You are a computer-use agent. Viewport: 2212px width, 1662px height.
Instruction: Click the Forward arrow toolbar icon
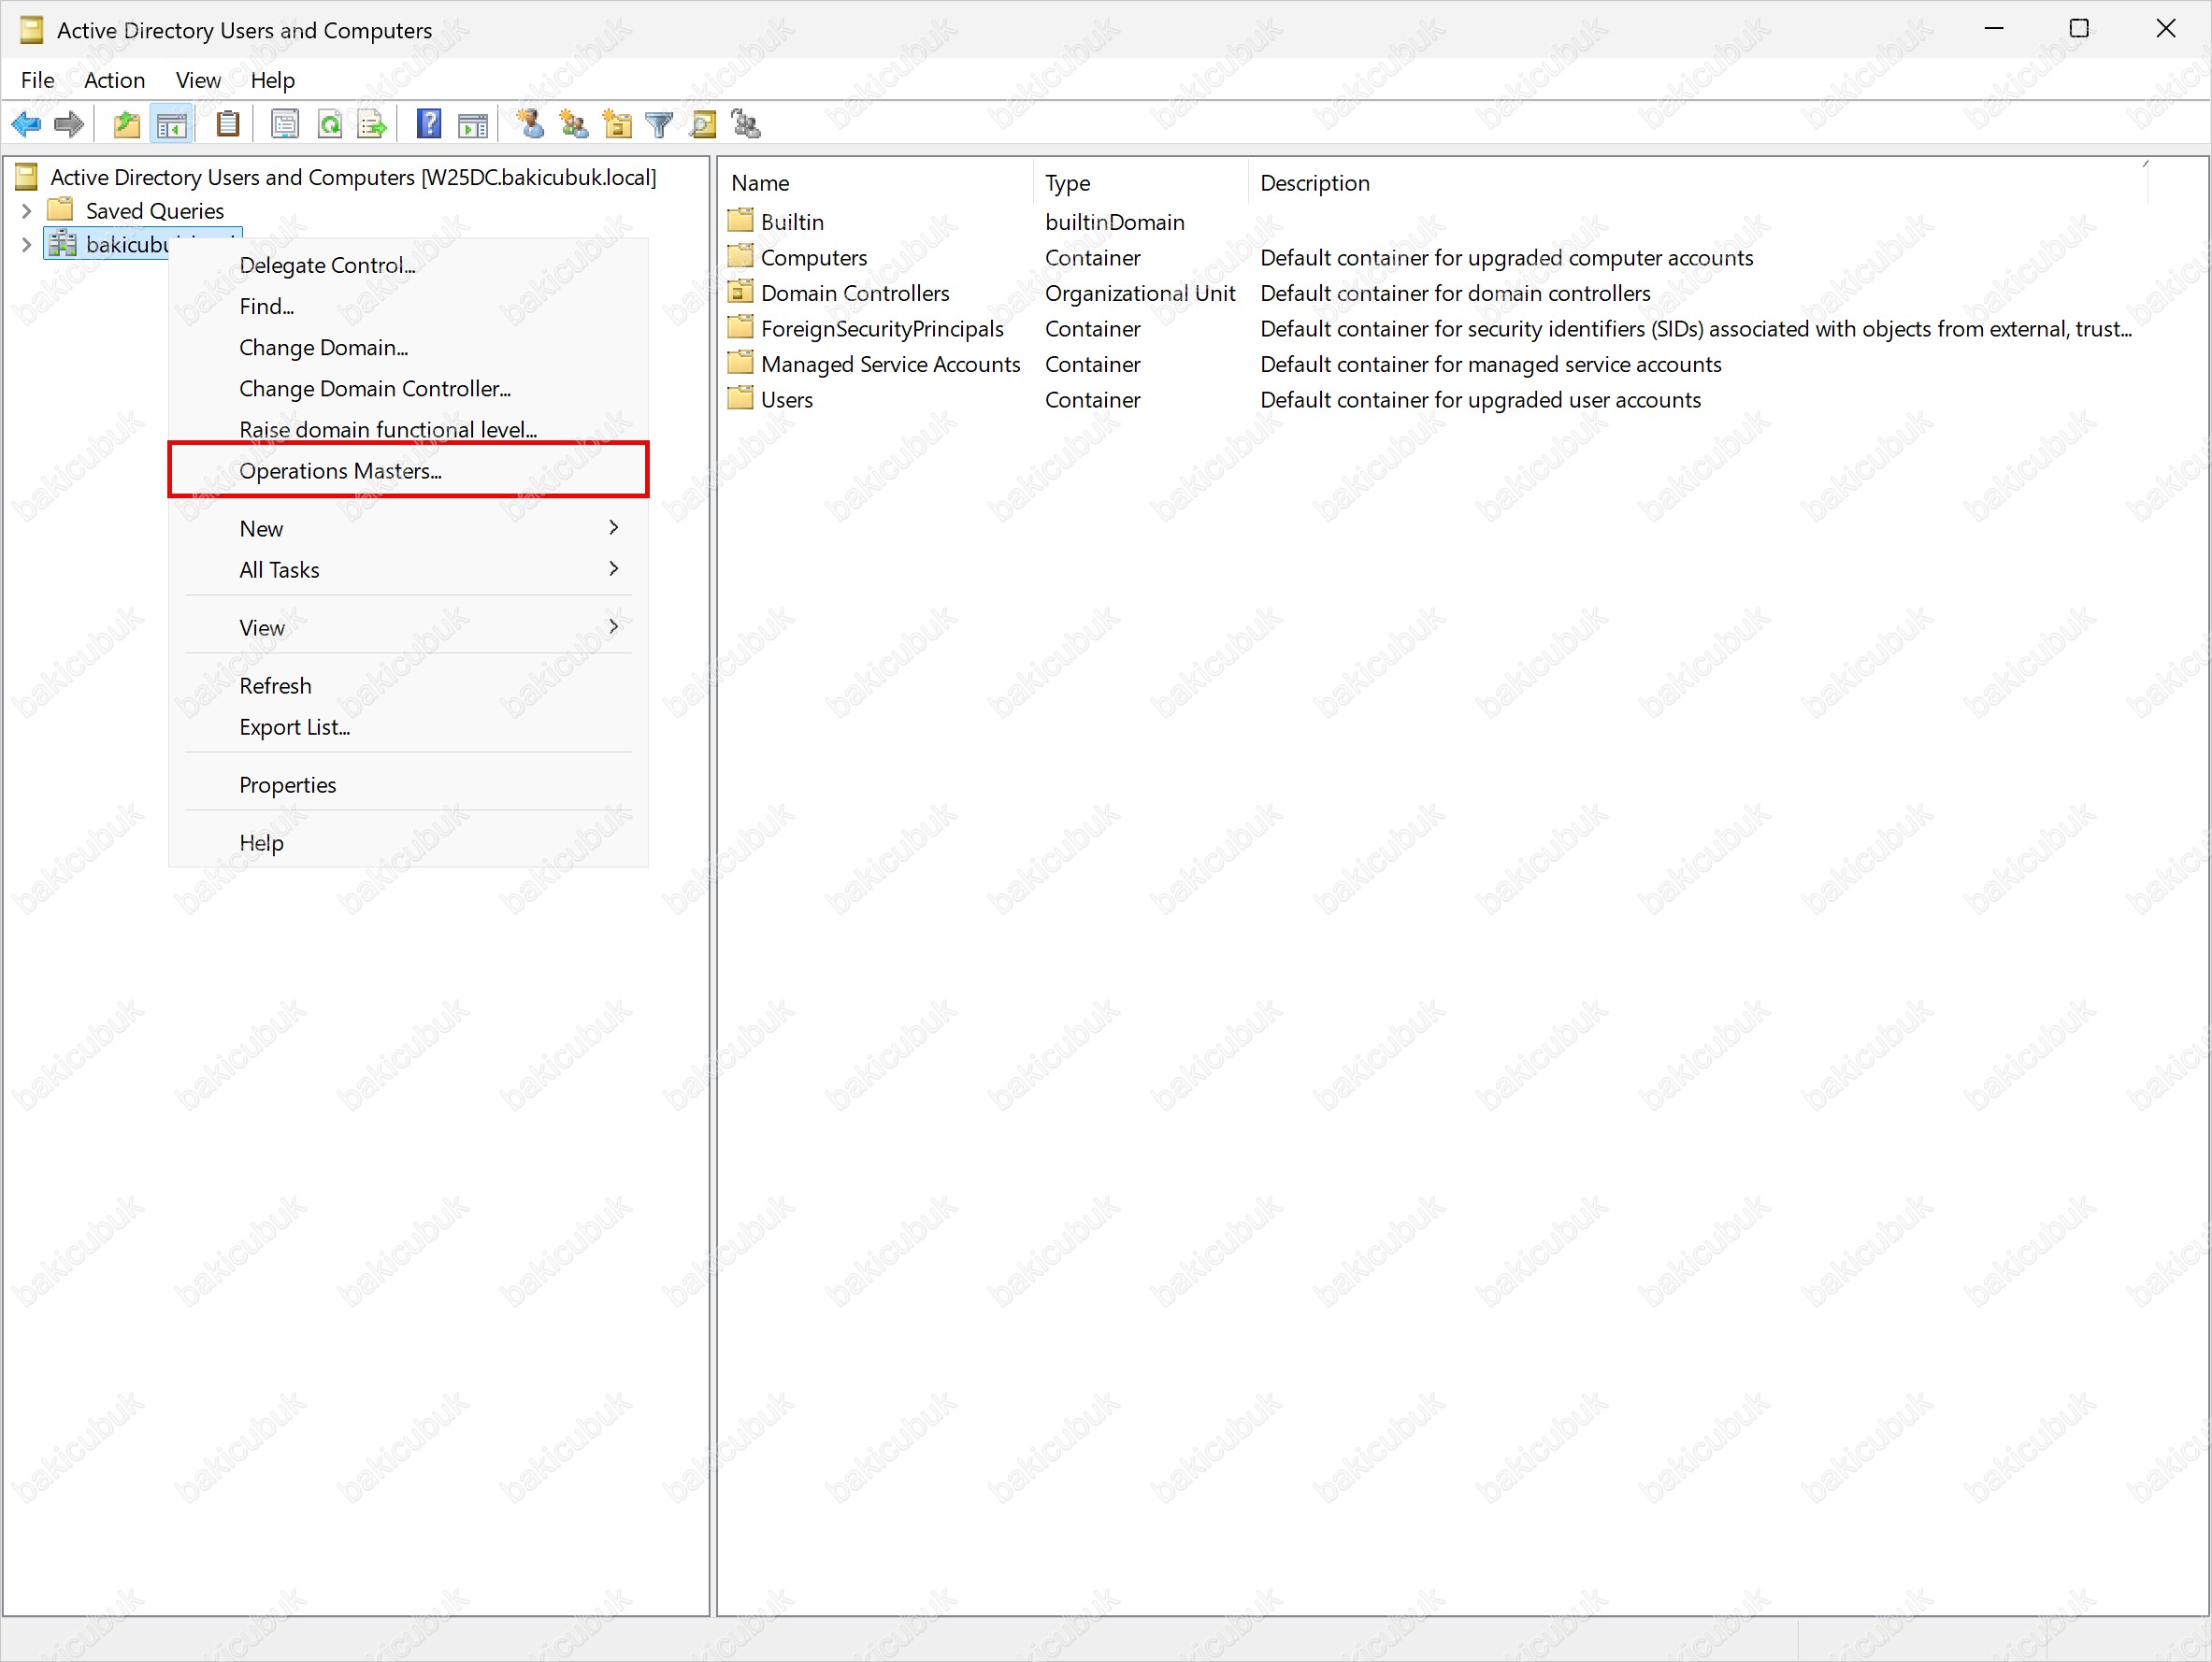(x=69, y=125)
